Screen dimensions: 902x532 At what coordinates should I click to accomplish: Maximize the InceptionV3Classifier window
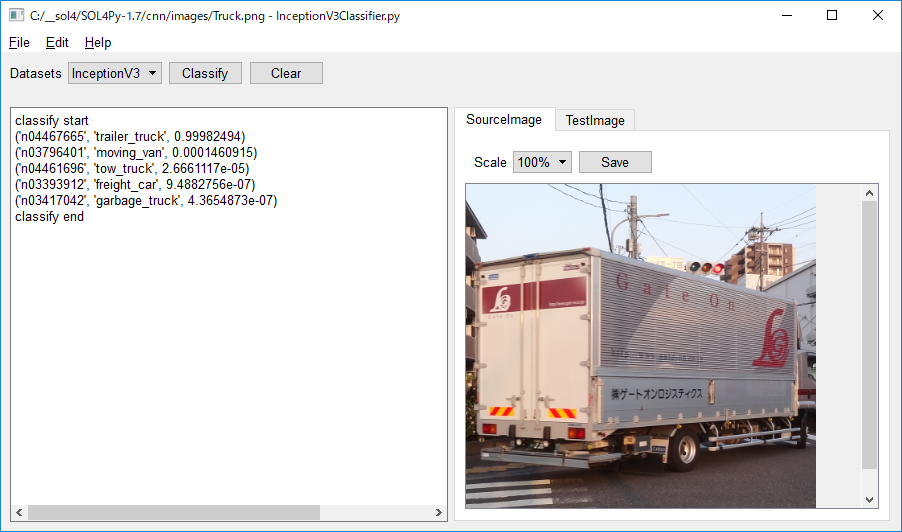tap(832, 16)
